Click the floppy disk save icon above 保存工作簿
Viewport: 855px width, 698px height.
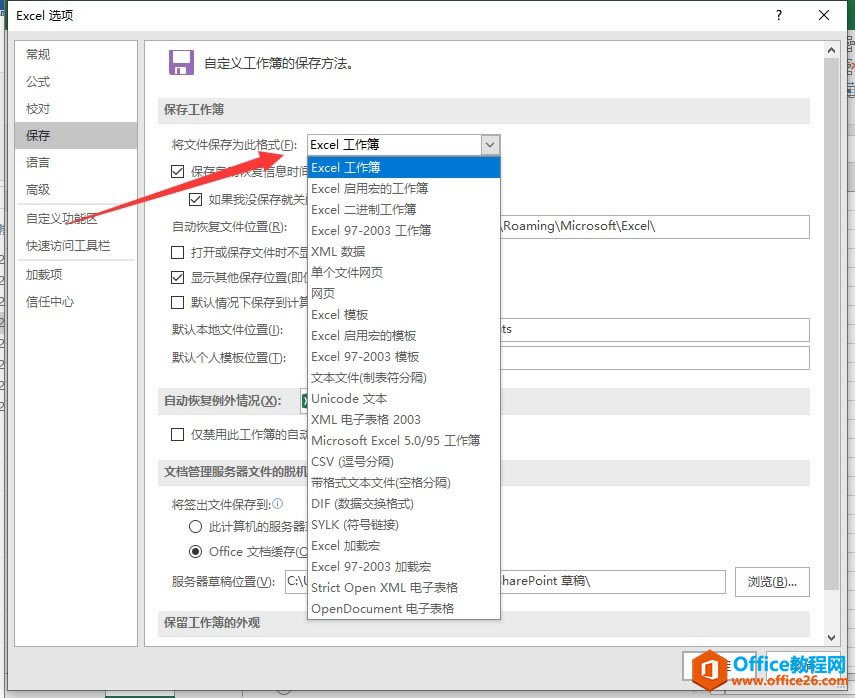click(x=181, y=62)
